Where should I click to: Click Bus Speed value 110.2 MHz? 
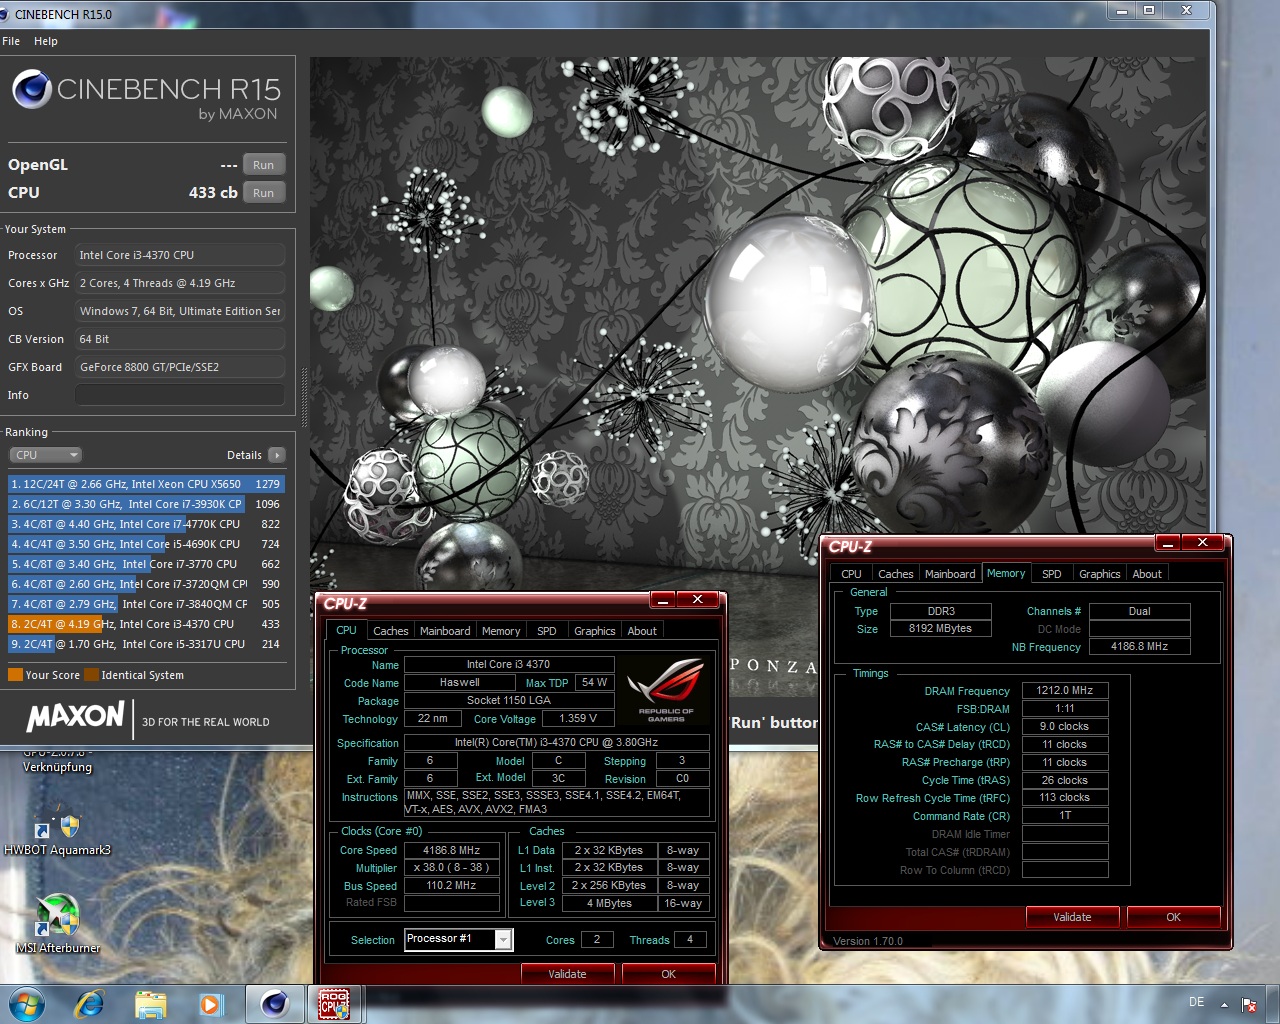pyautogui.click(x=451, y=886)
